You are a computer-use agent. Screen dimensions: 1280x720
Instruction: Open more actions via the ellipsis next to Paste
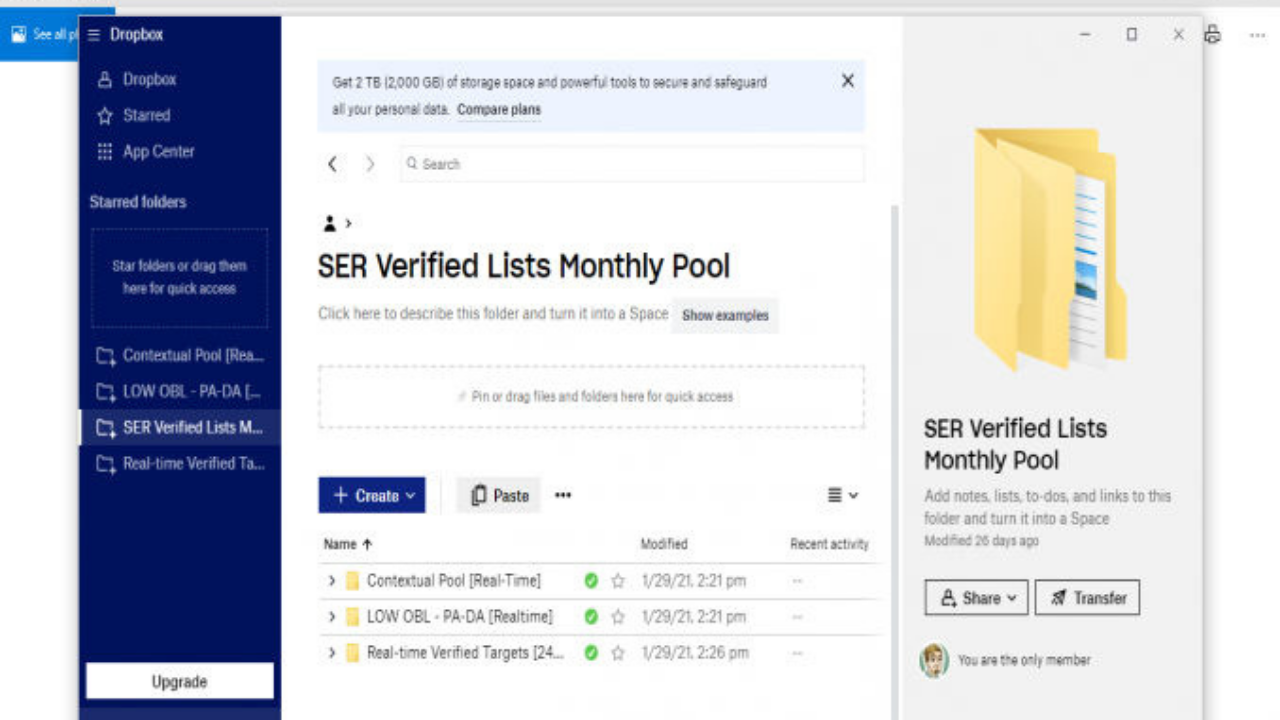pyautogui.click(x=562, y=495)
